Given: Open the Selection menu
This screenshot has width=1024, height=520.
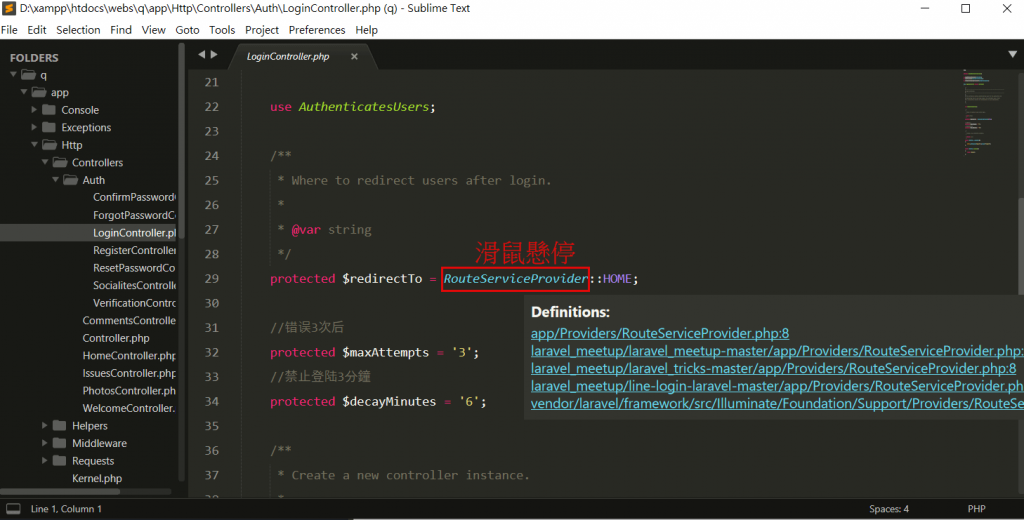Looking at the screenshot, I should (78, 30).
